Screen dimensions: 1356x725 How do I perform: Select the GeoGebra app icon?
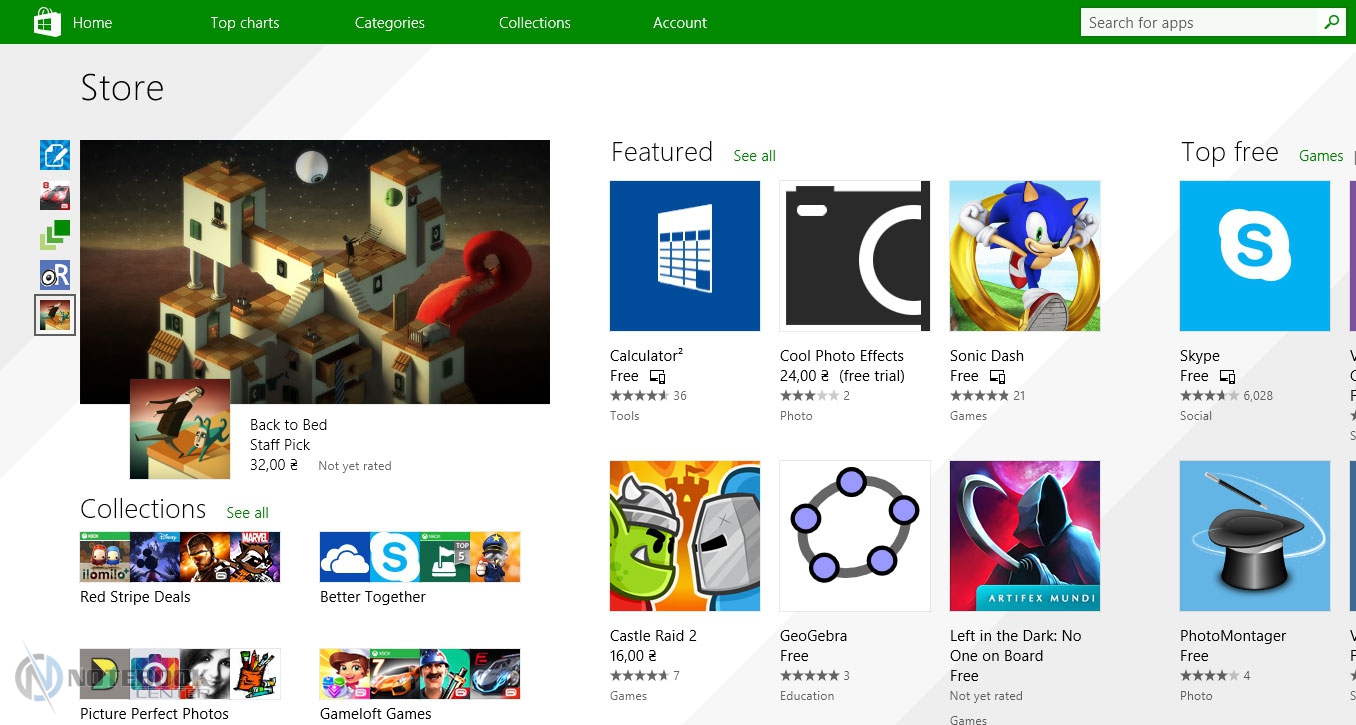pyautogui.click(x=855, y=536)
